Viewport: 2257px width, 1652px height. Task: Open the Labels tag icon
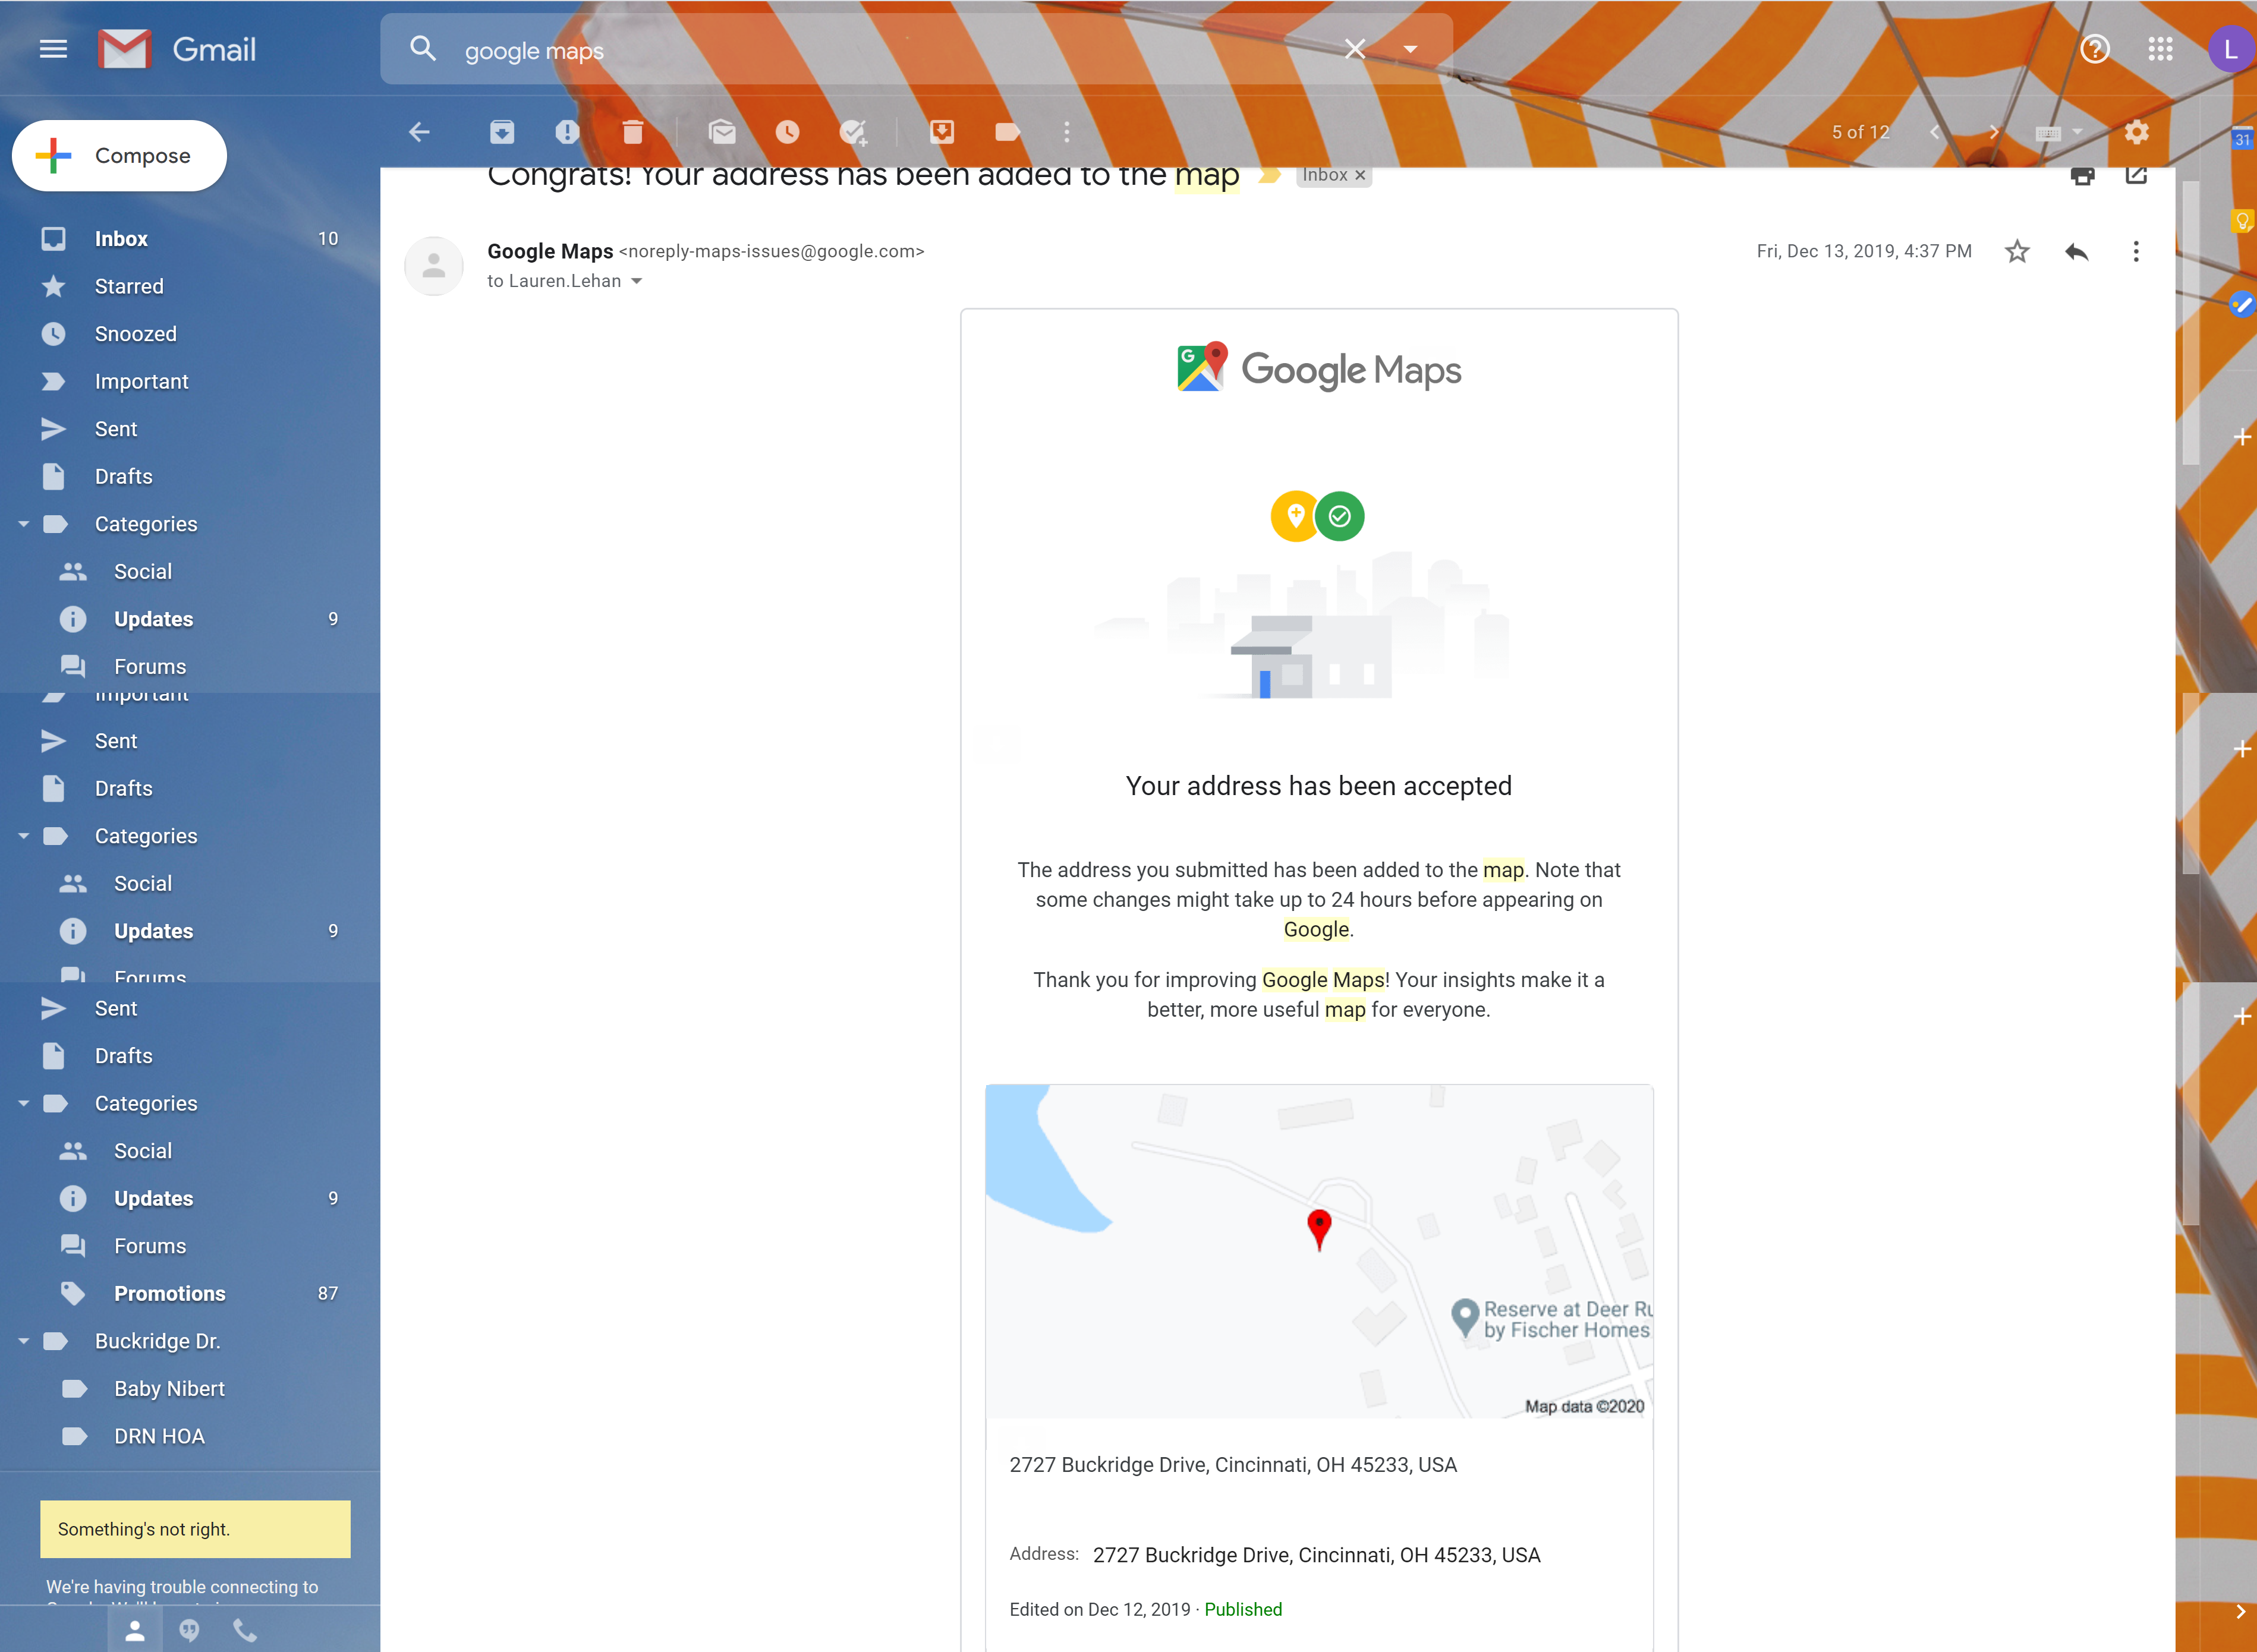pyautogui.click(x=1007, y=132)
